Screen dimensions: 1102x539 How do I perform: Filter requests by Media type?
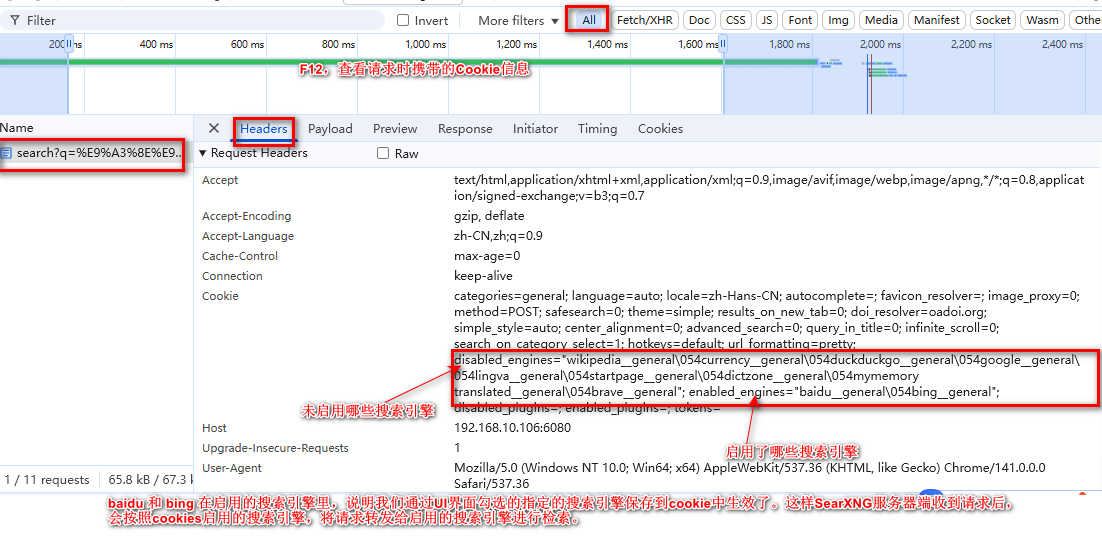click(x=881, y=20)
